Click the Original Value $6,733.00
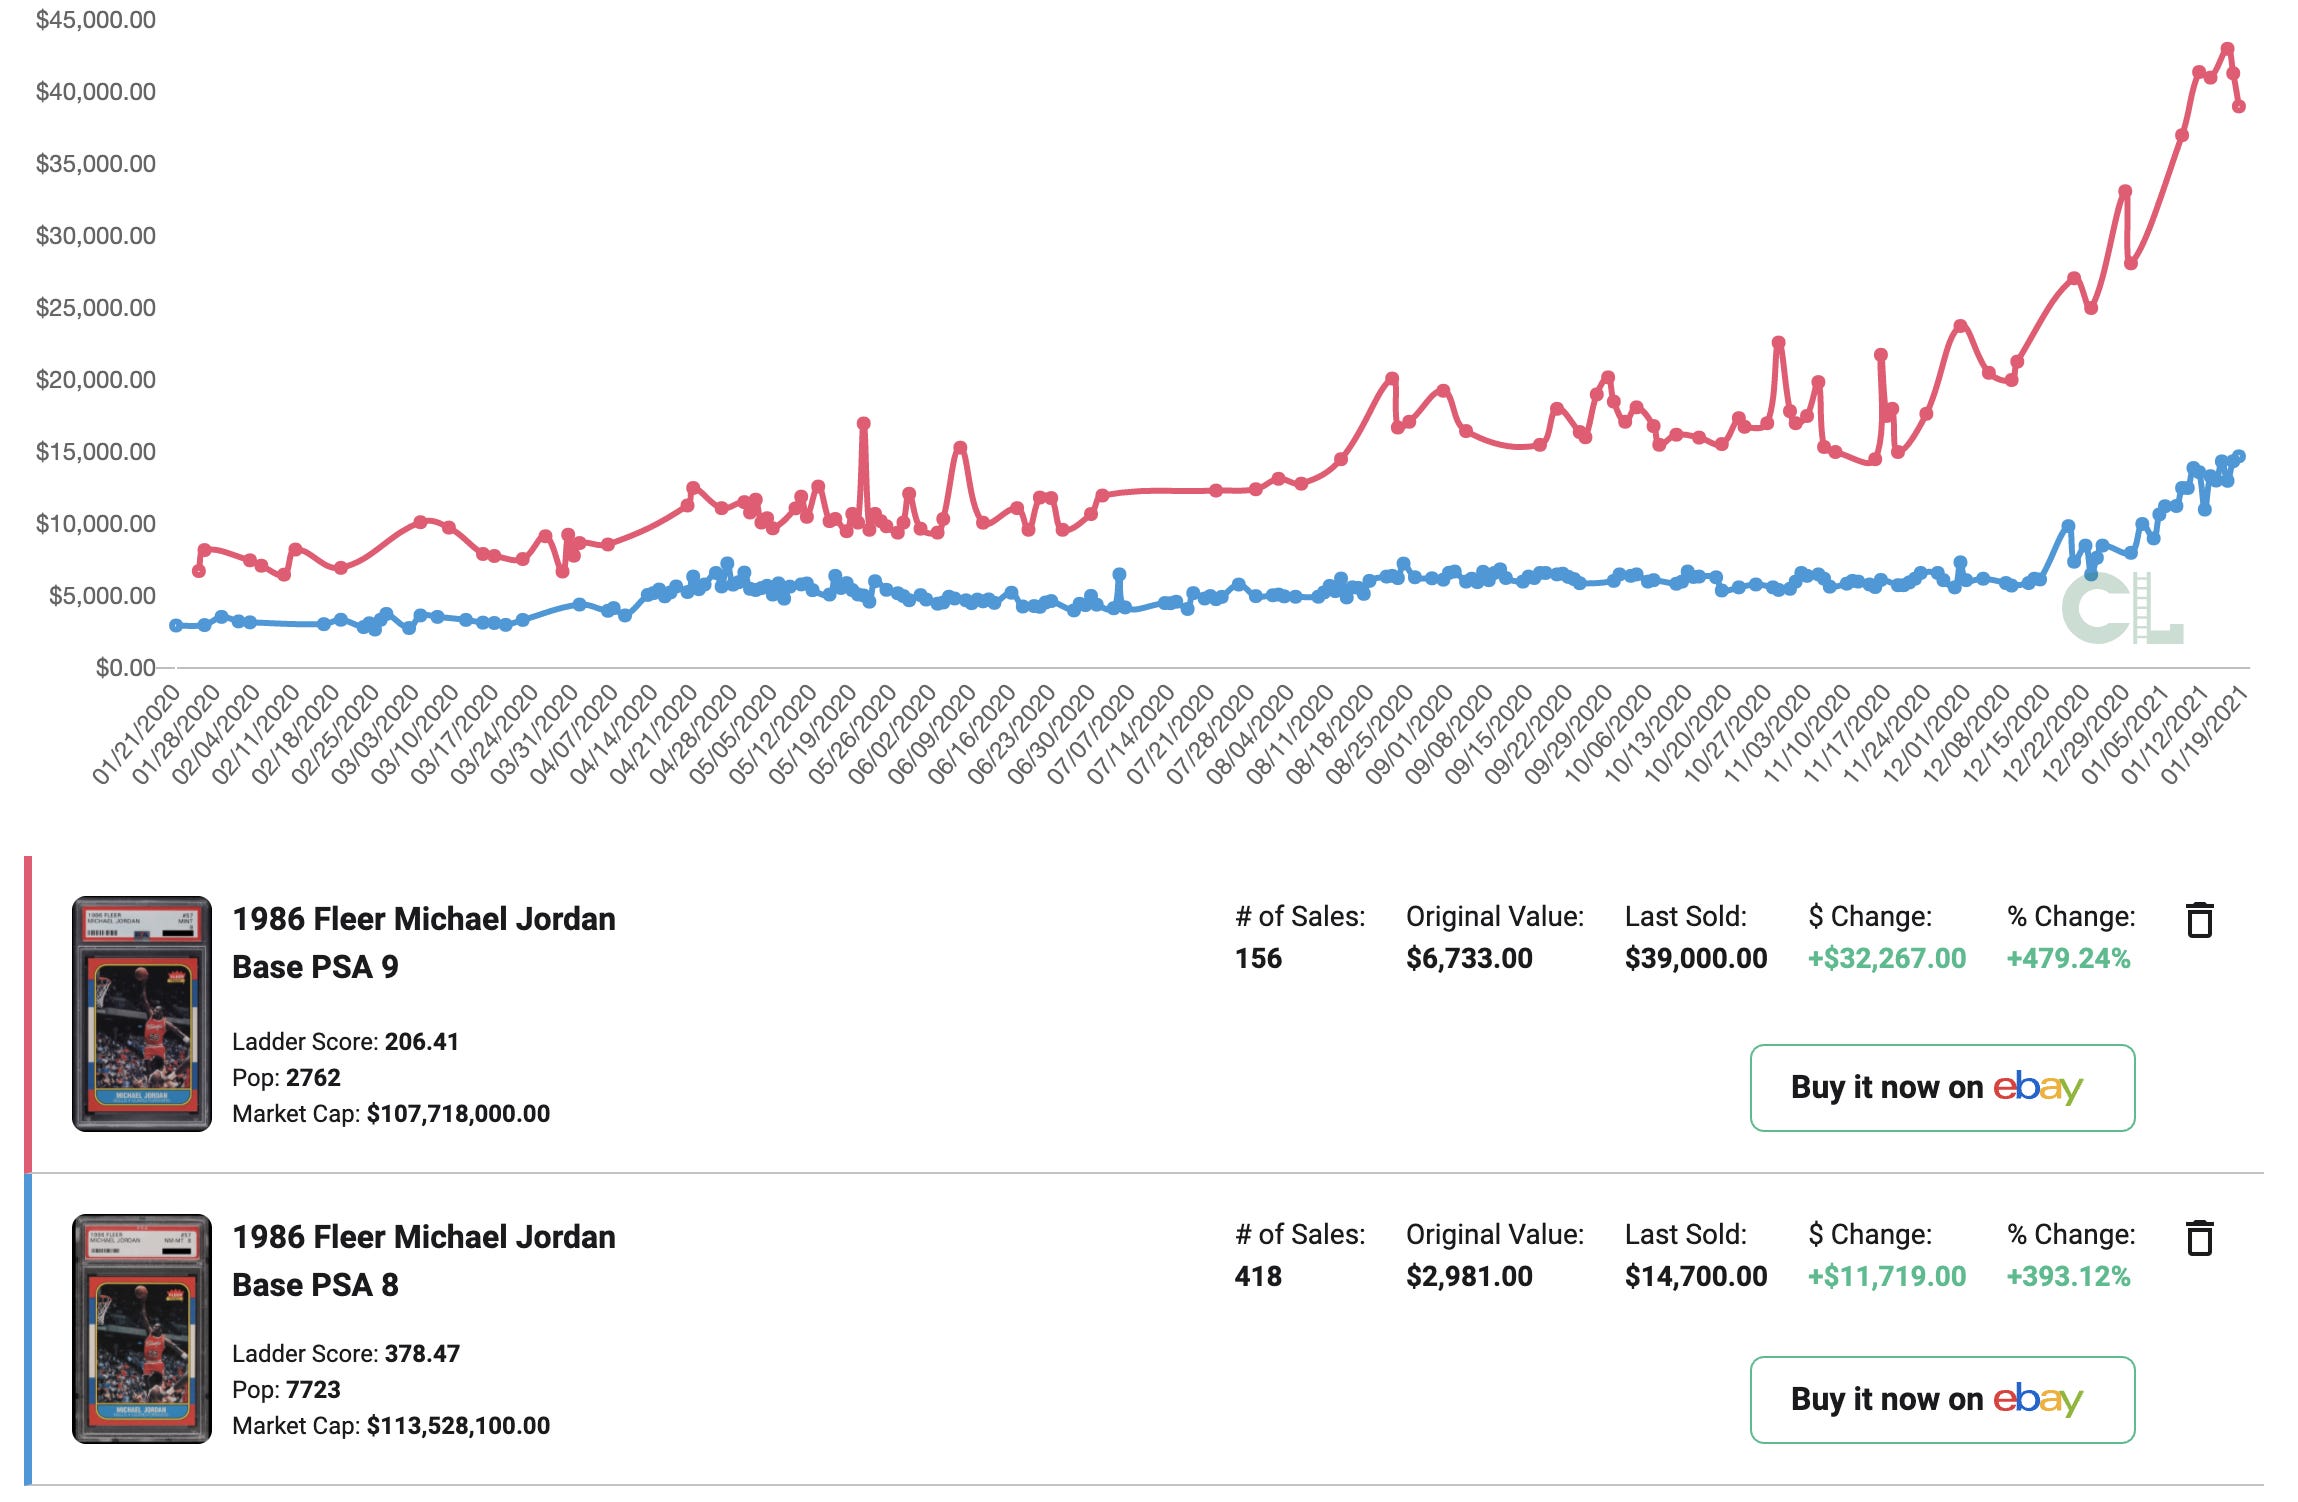This screenshot has height=1502, width=2298. click(x=1469, y=958)
